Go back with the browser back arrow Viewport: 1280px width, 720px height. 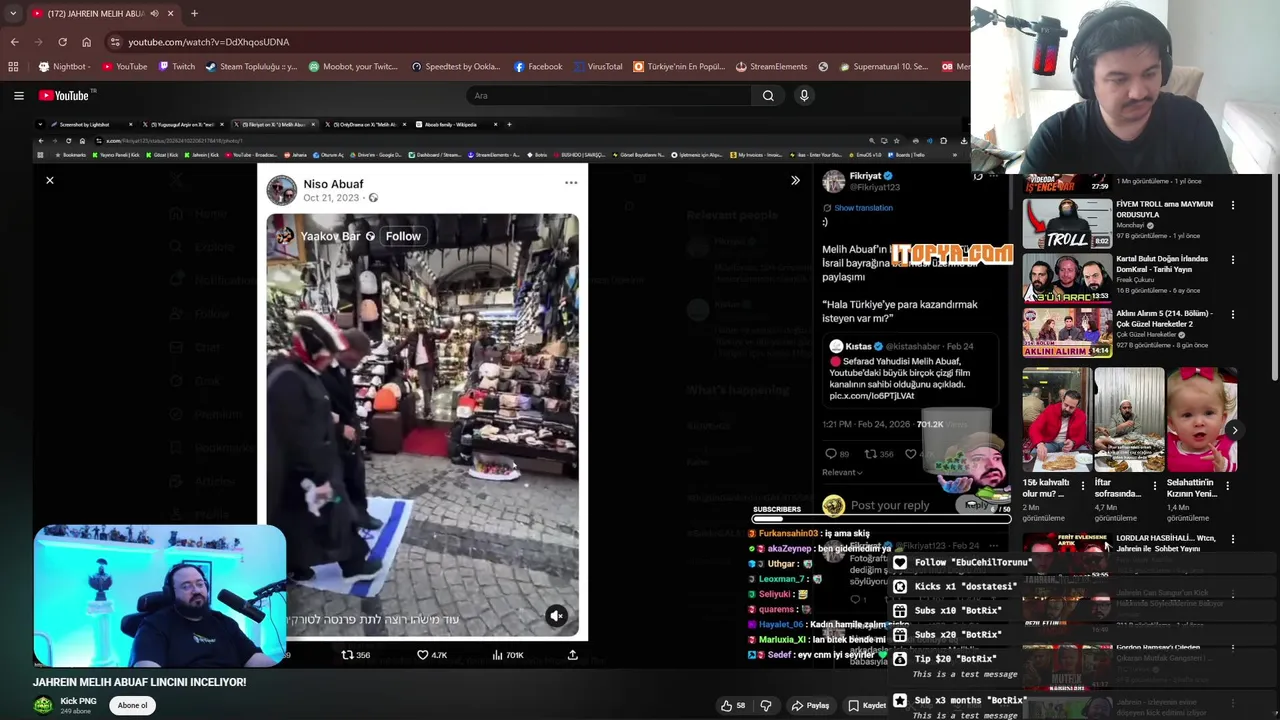coord(14,42)
